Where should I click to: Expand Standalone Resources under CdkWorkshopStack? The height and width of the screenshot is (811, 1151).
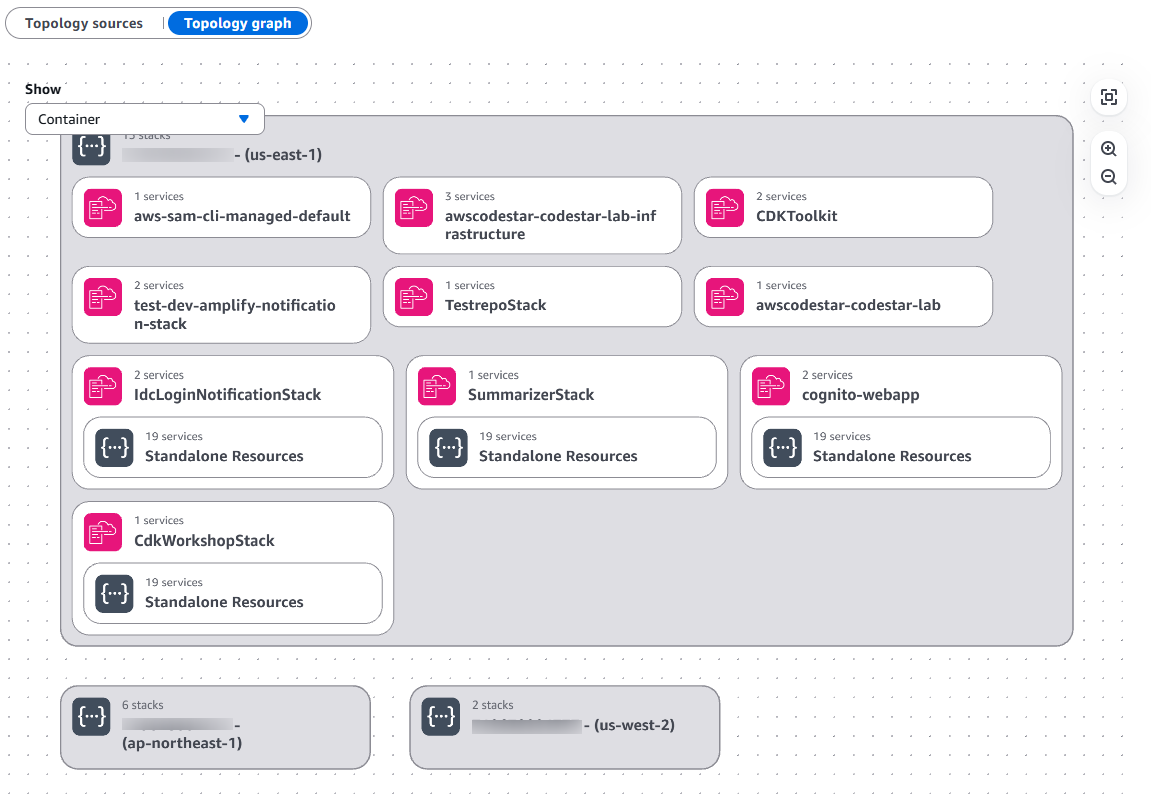232,594
